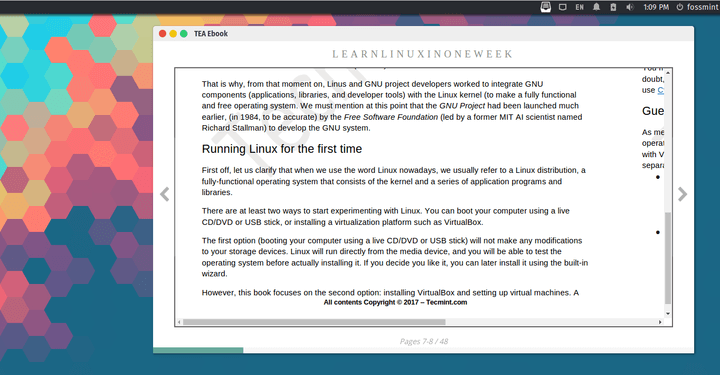Open the EN keyboard language indicator

click(x=579, y=7)
